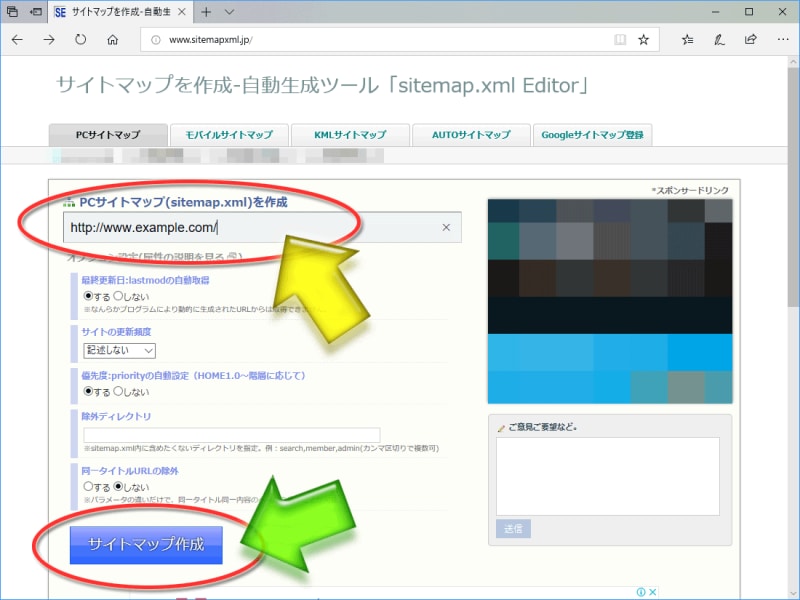
Task: Select しない for lastmod auto-acquisition
Action: [x=119, y=296]
